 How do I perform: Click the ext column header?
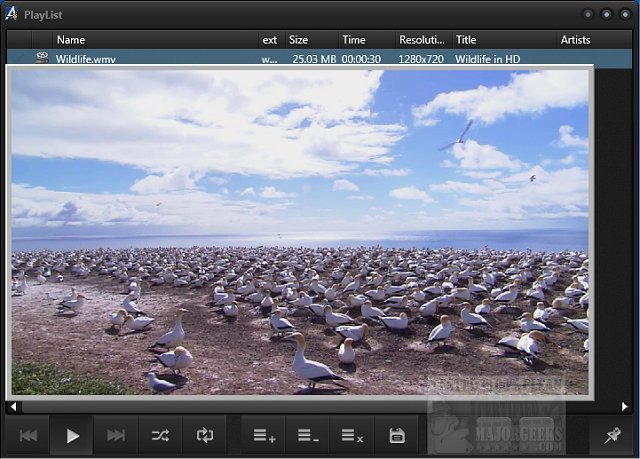point(270,40)
